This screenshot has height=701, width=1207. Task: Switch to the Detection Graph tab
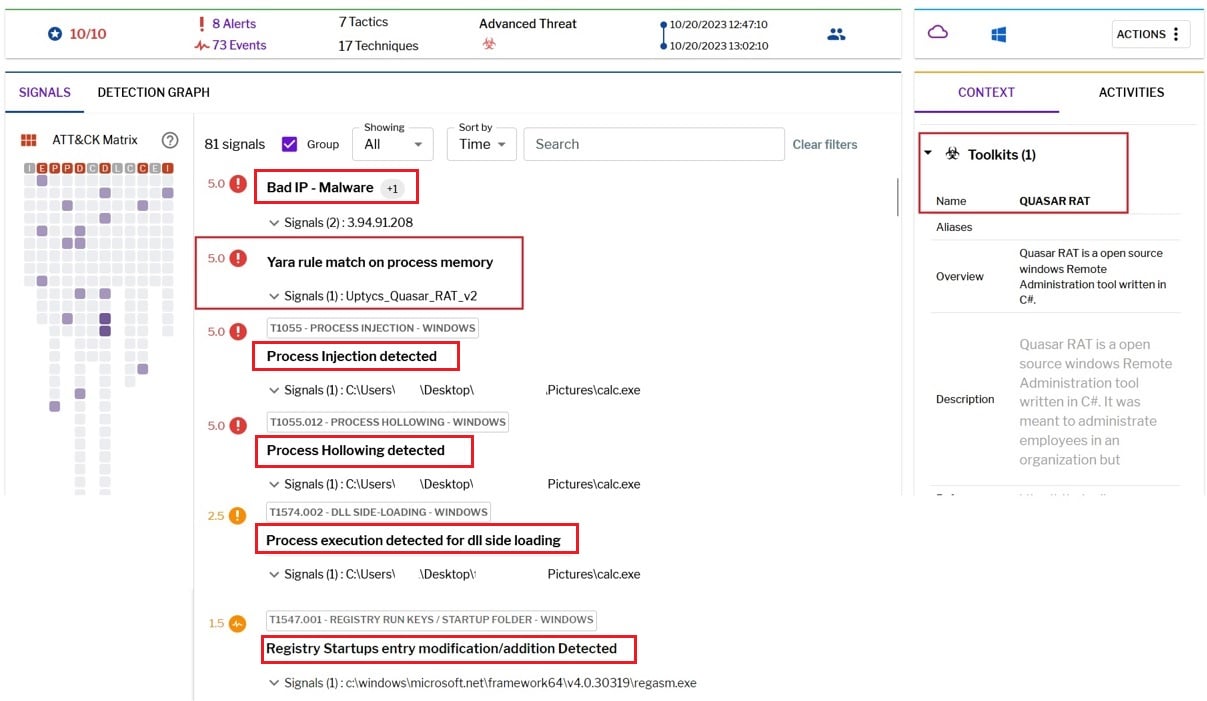[153, 92]
